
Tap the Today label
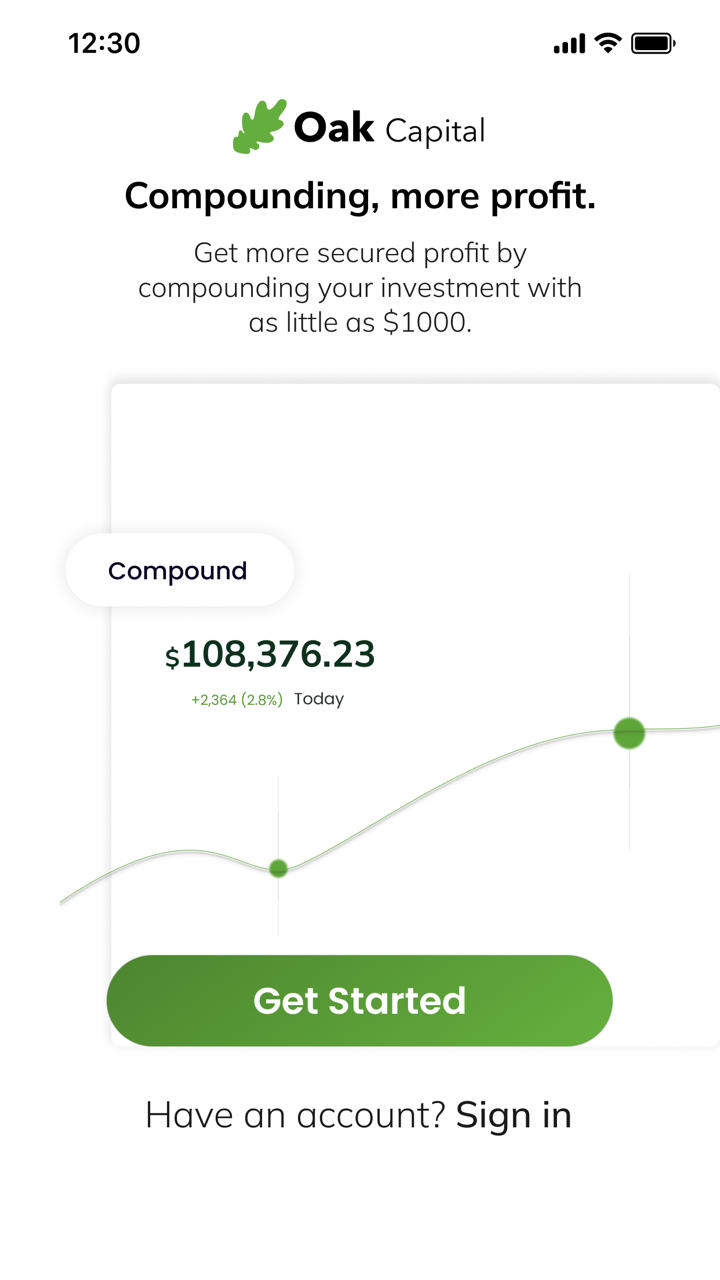click(x=319, y=699)
